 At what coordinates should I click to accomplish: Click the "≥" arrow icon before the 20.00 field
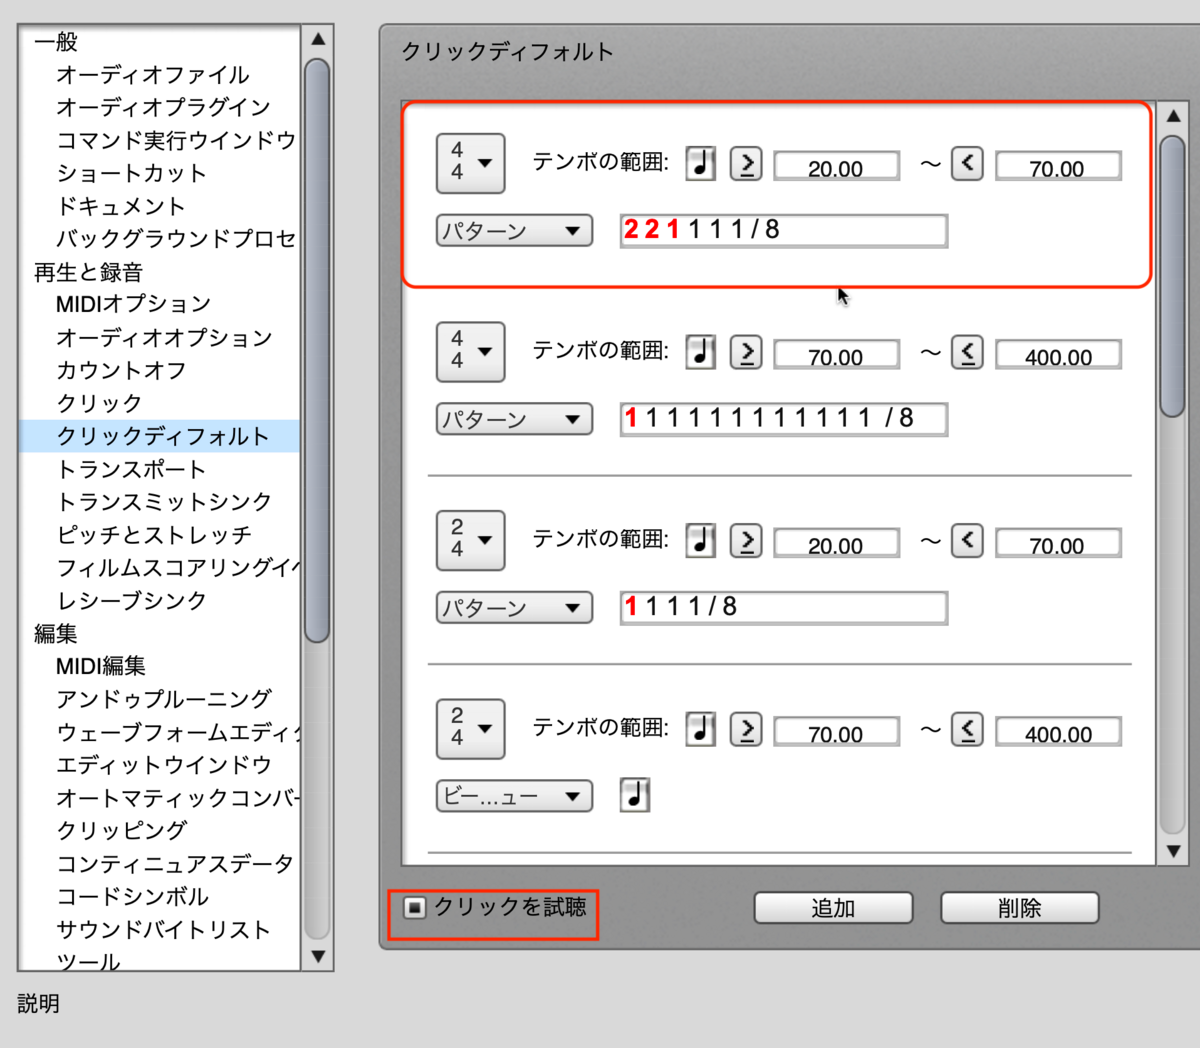[x=746, y=164]
